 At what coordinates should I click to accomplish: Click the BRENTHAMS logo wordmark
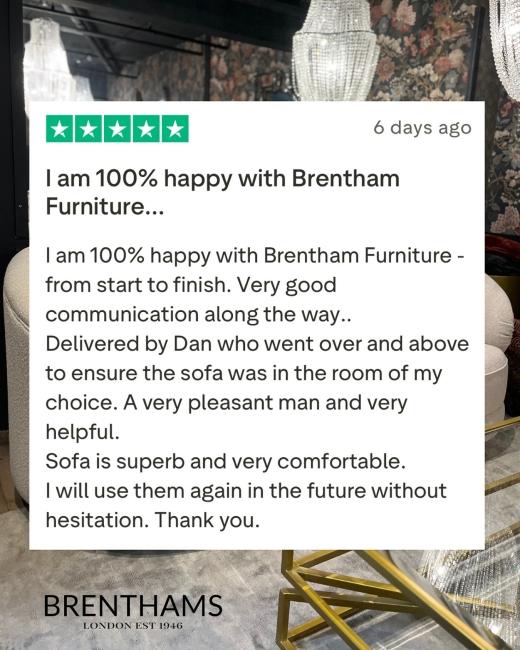coord(133,606)
